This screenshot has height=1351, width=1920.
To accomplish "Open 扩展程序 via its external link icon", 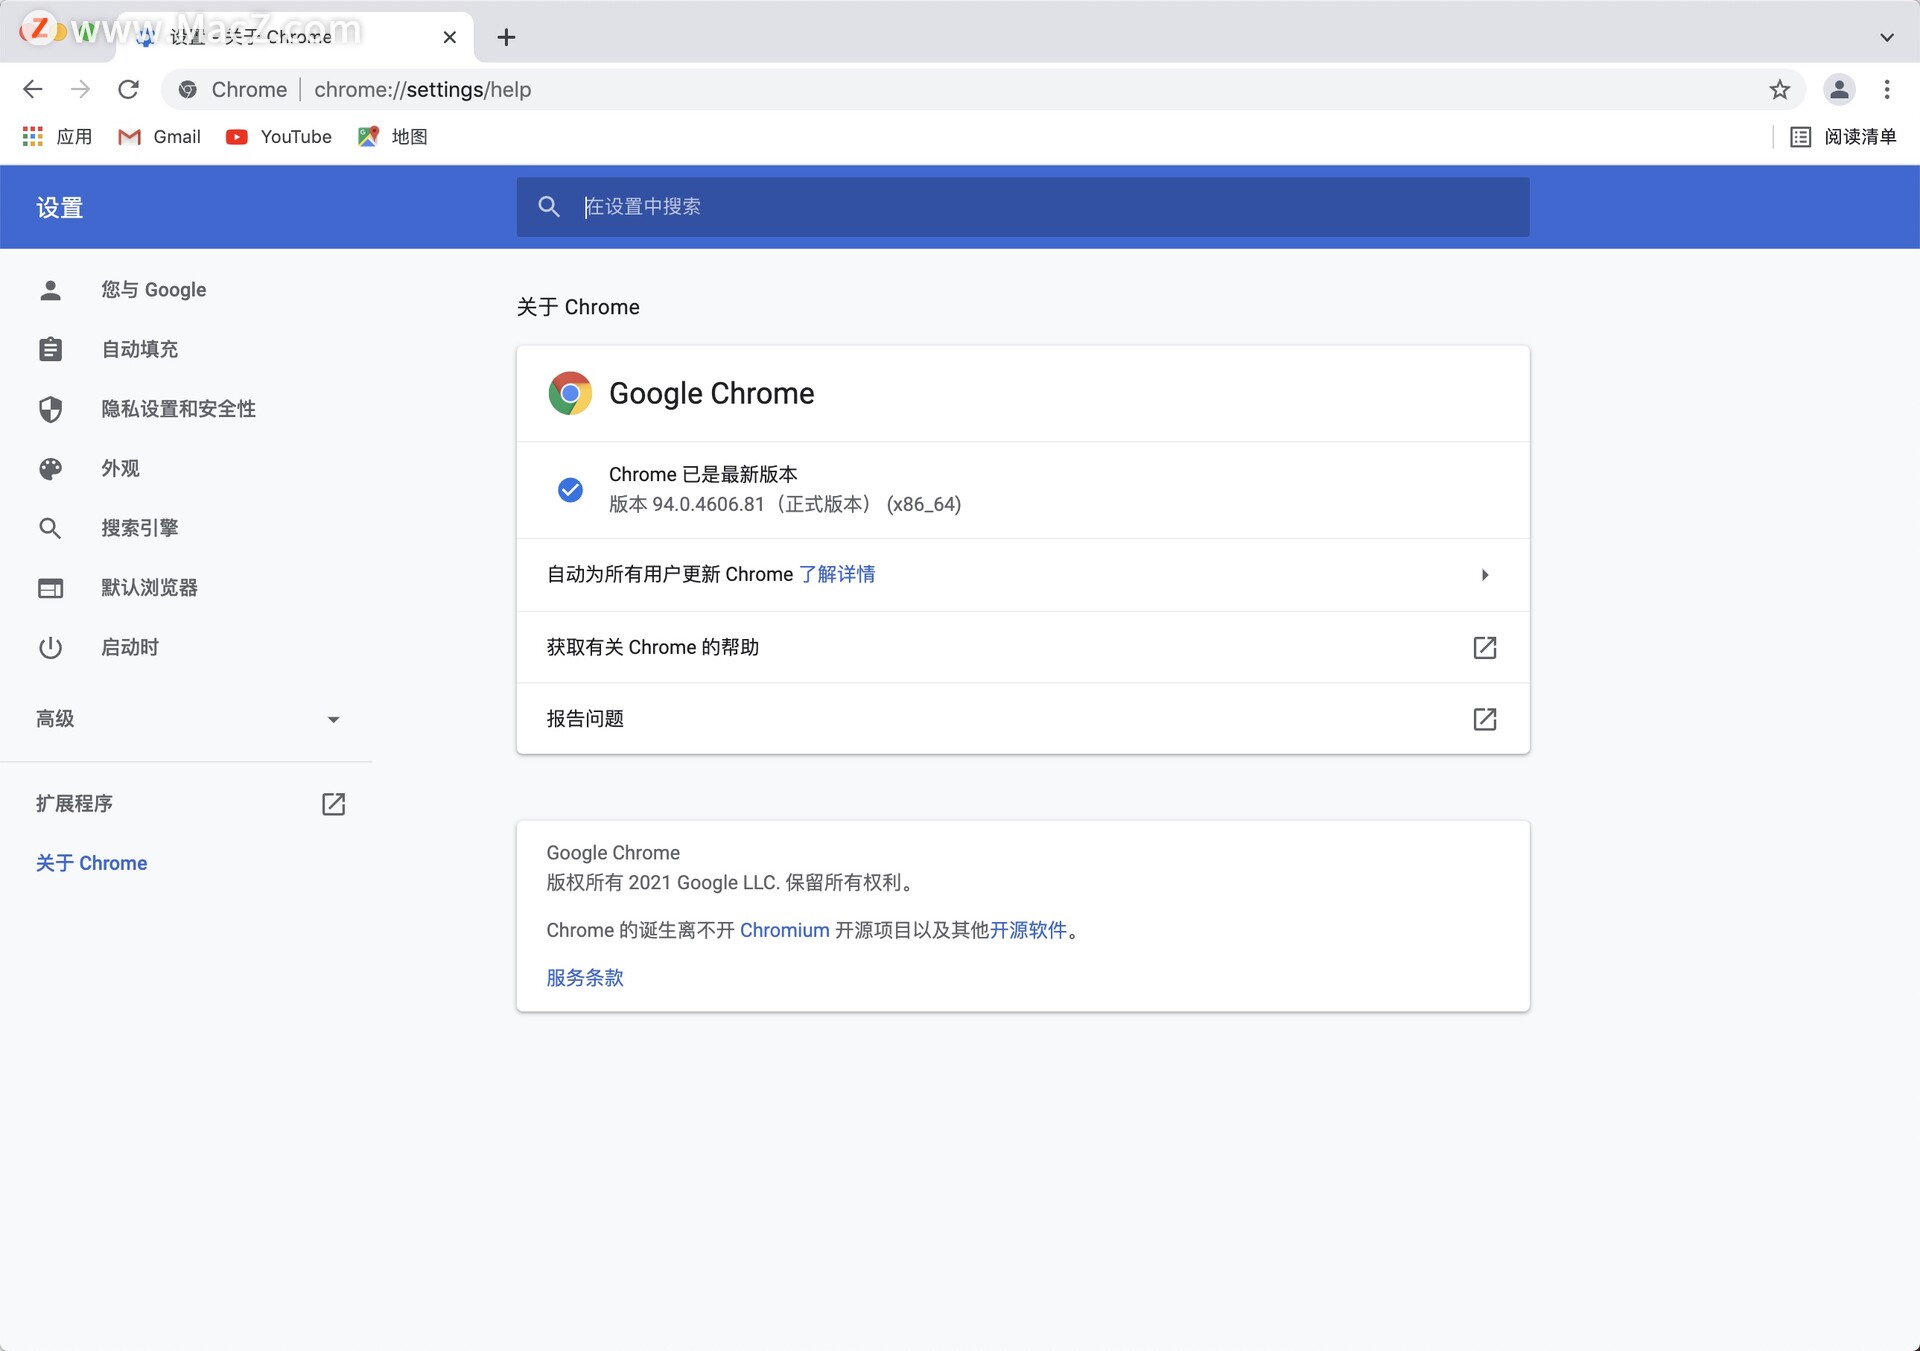I will click(x=334, y=803).
